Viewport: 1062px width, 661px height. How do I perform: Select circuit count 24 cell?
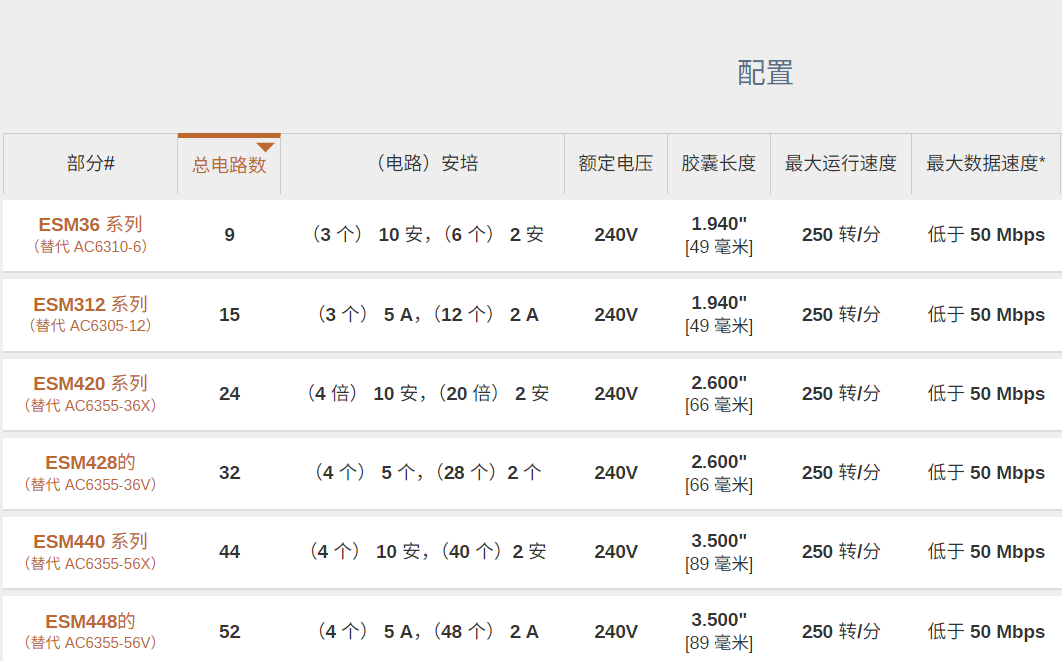tap(230, 394)
